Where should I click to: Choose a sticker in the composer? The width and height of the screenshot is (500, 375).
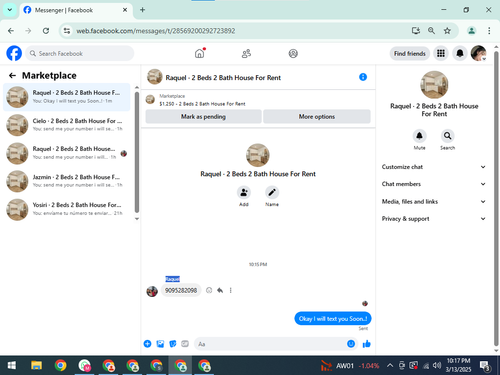(x=173, y=344)
